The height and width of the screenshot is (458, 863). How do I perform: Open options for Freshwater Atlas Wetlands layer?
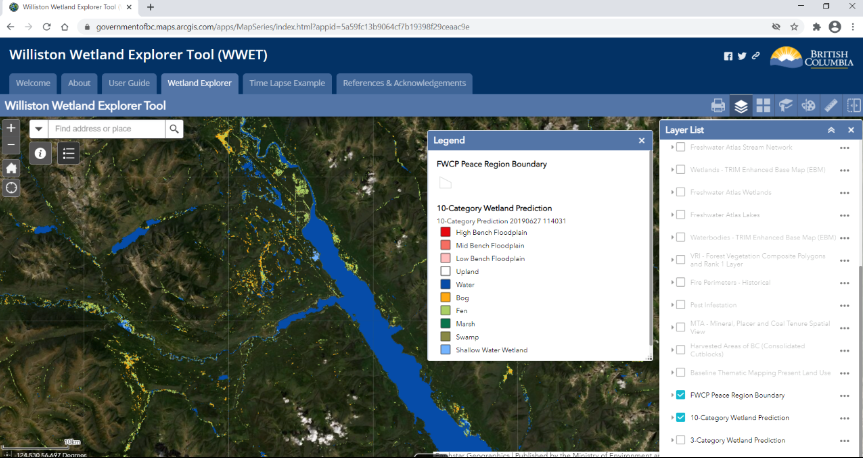(844, 193)
